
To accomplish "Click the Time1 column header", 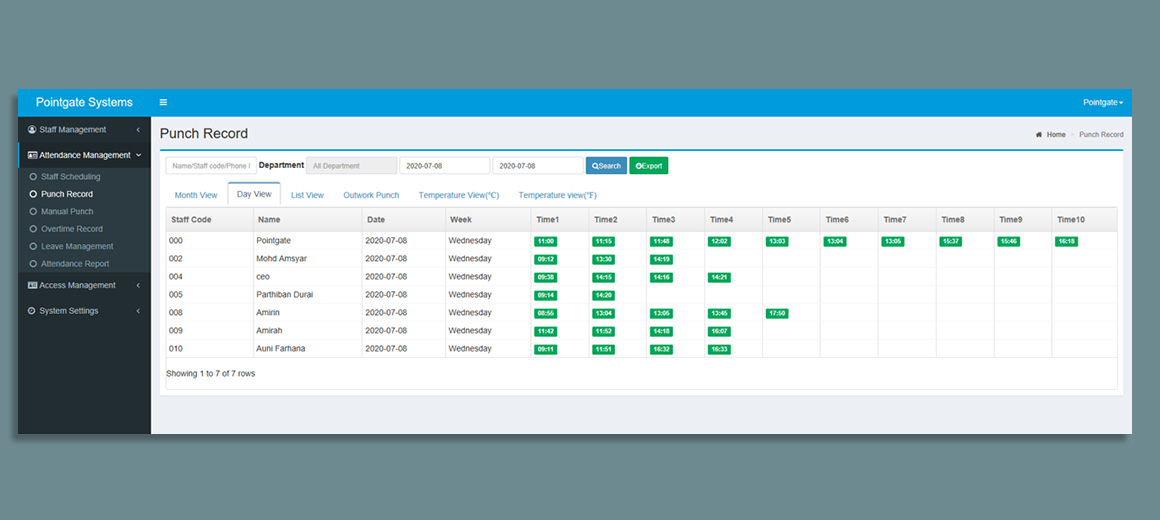I will click(x=560, y=220).
